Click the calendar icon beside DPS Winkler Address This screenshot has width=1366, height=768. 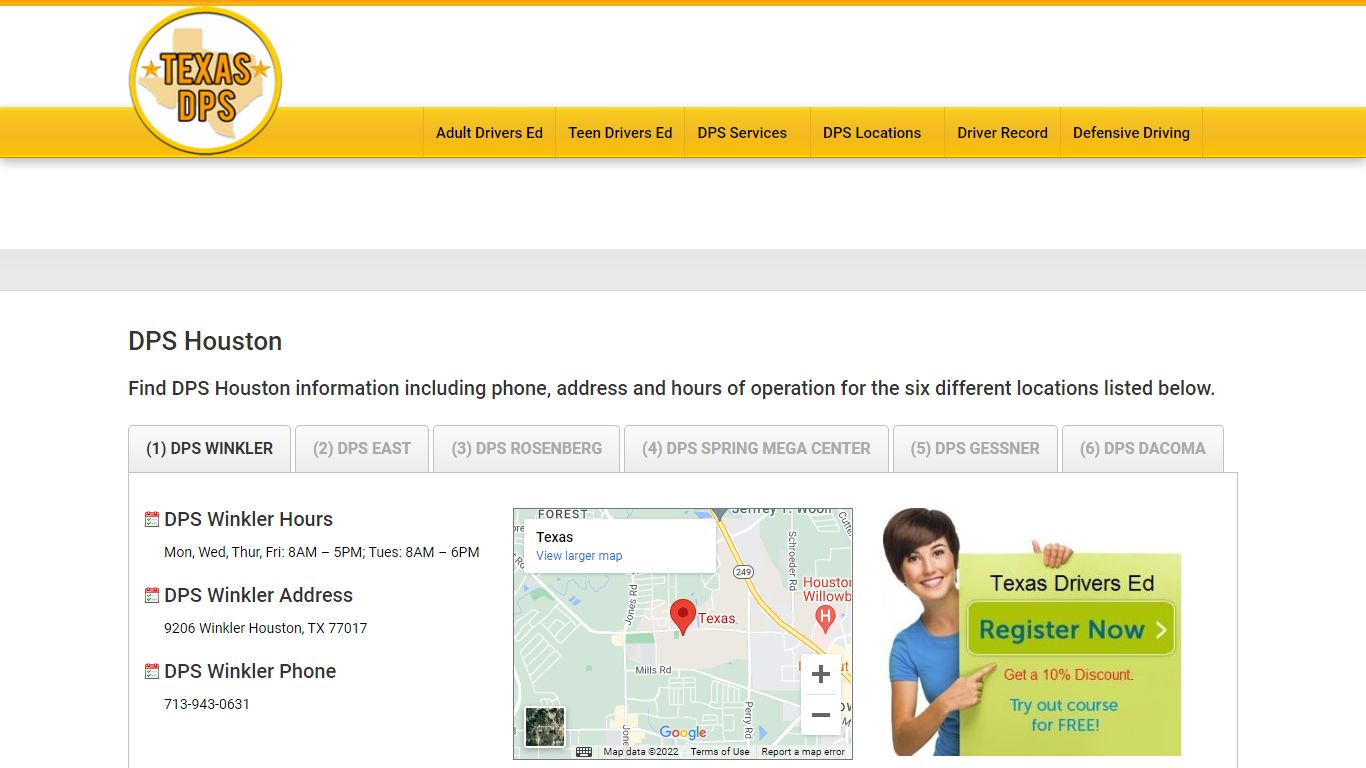(152, 595)
